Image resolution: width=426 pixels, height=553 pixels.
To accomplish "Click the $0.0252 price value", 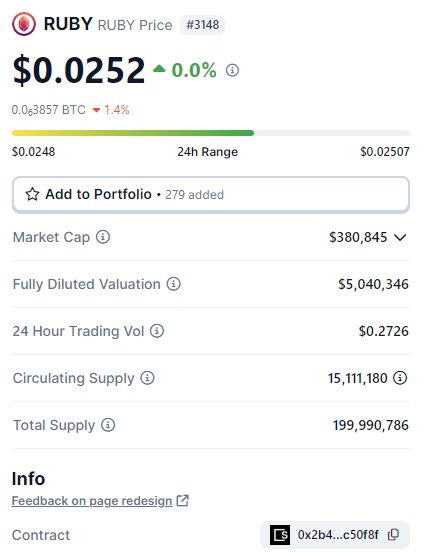I will [x=79, y=70].
